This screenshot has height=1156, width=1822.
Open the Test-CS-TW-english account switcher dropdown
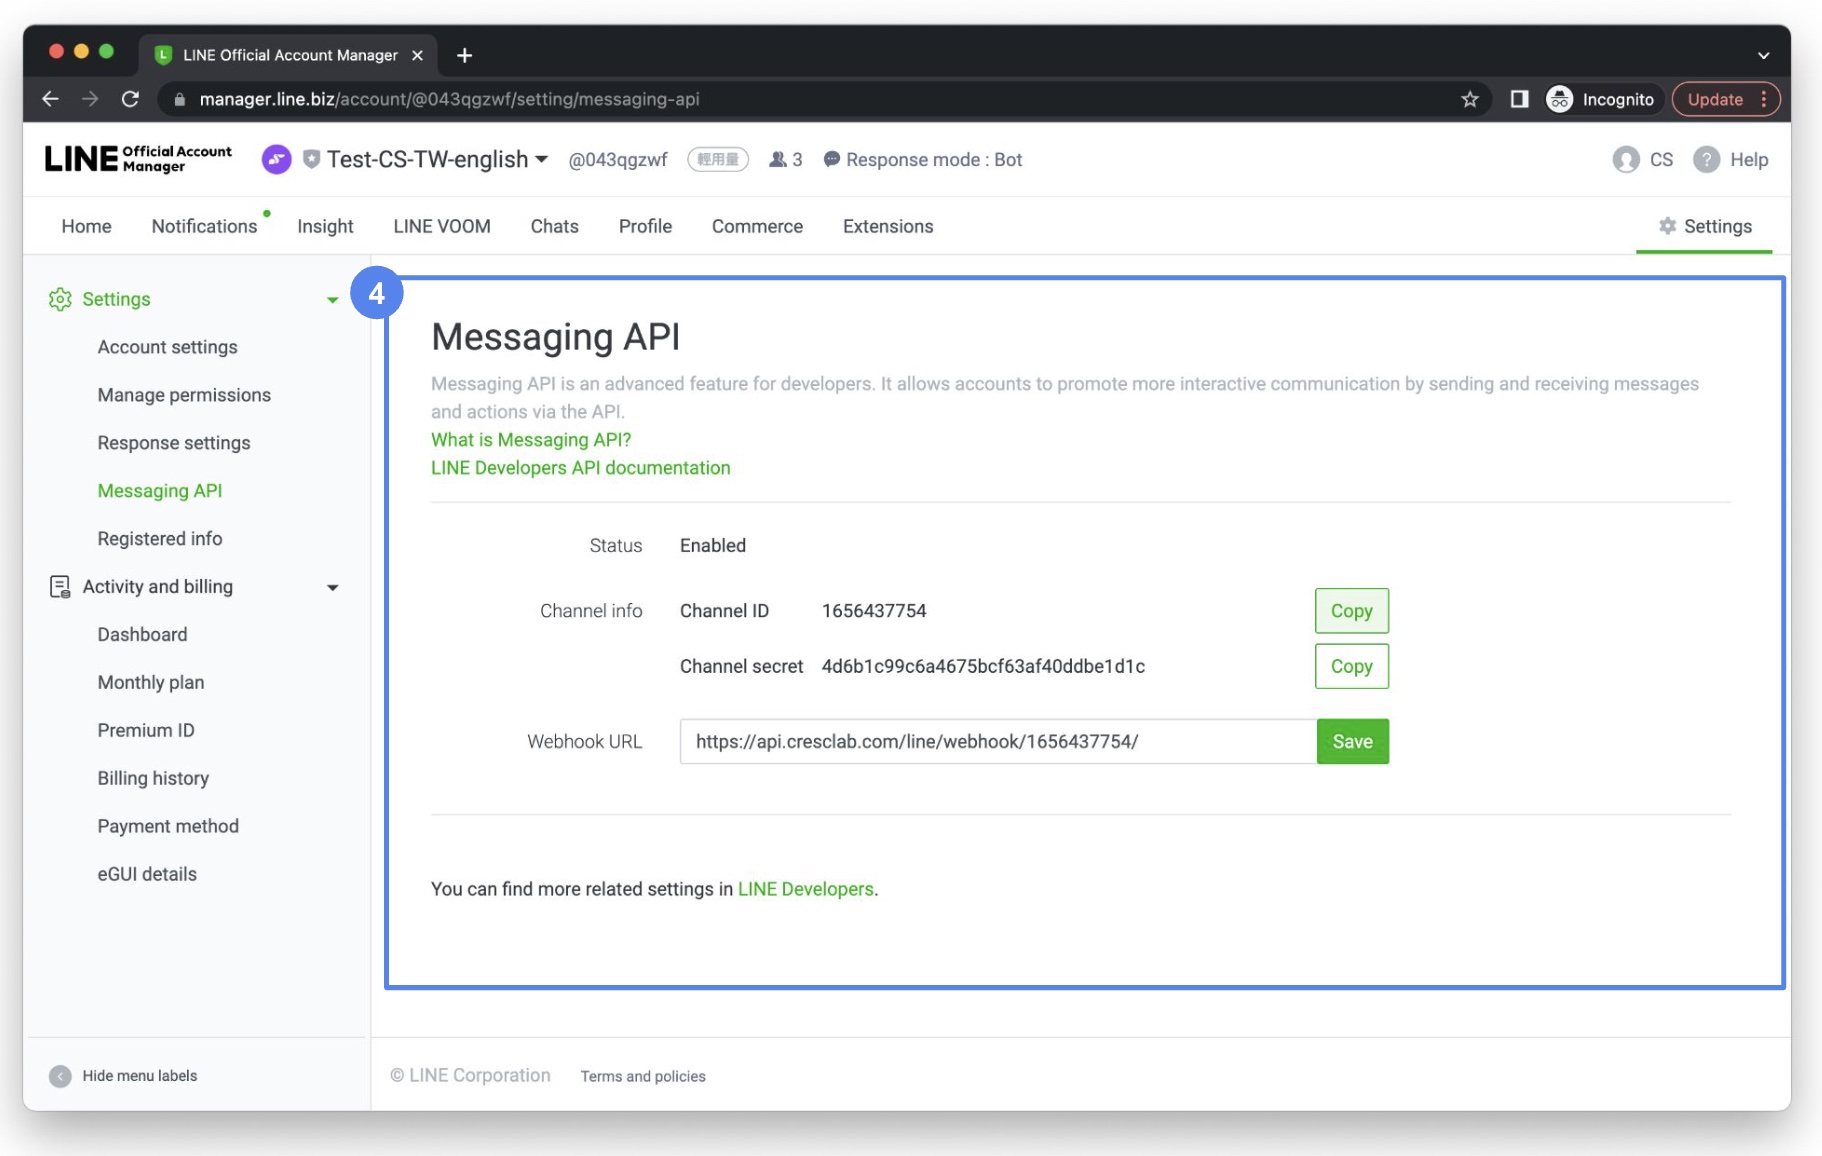pyautogui.click(x=543, y=159)
